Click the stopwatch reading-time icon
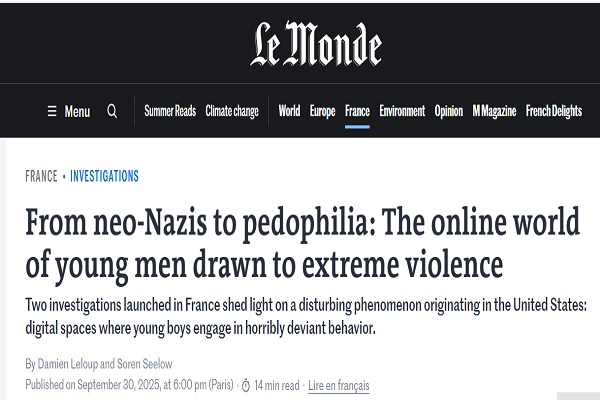This screenshot has width=600, height=400. (x=246, y=385)
